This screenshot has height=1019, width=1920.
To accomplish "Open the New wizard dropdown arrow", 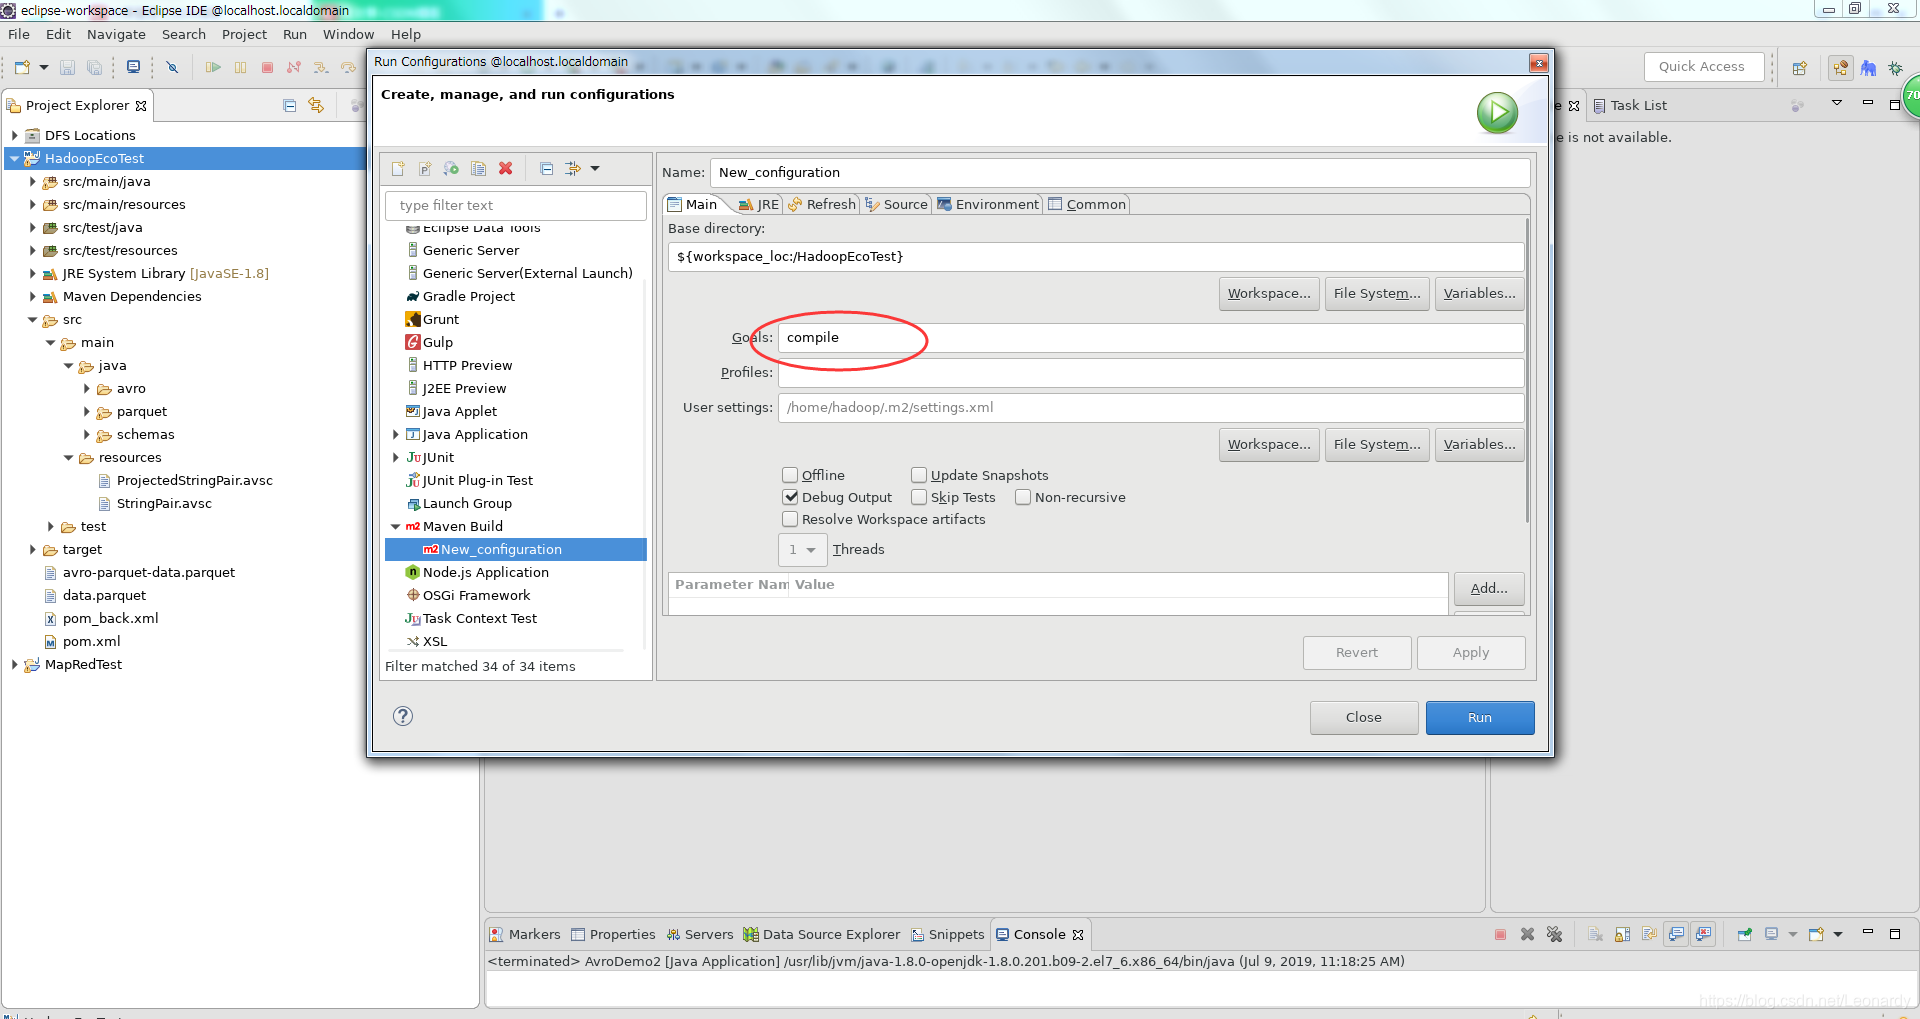I will 44,67.
